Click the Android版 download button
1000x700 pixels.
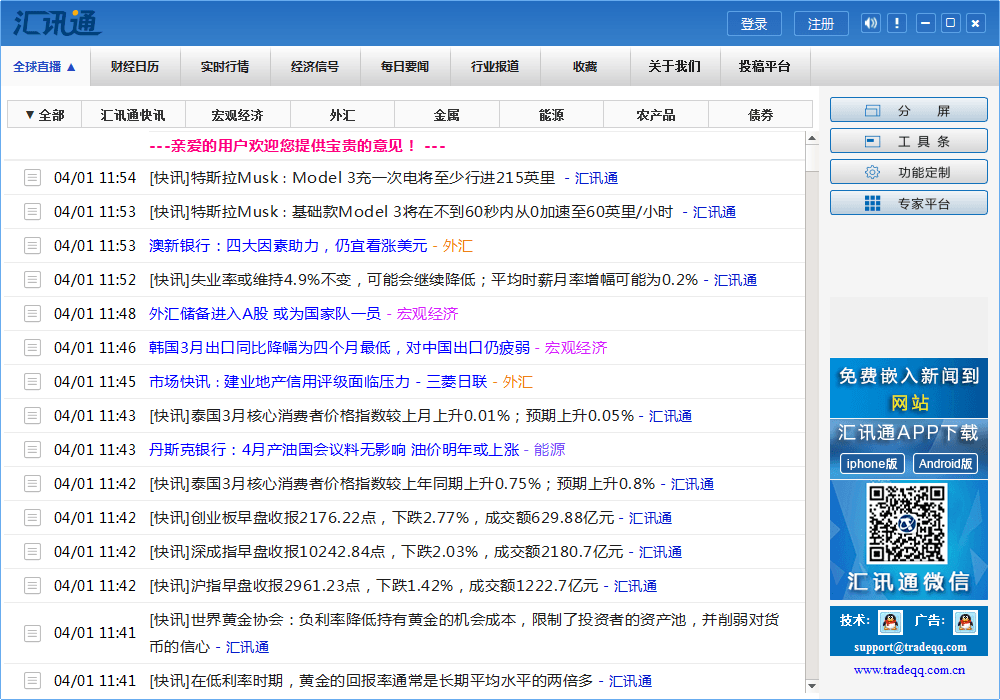945,463
